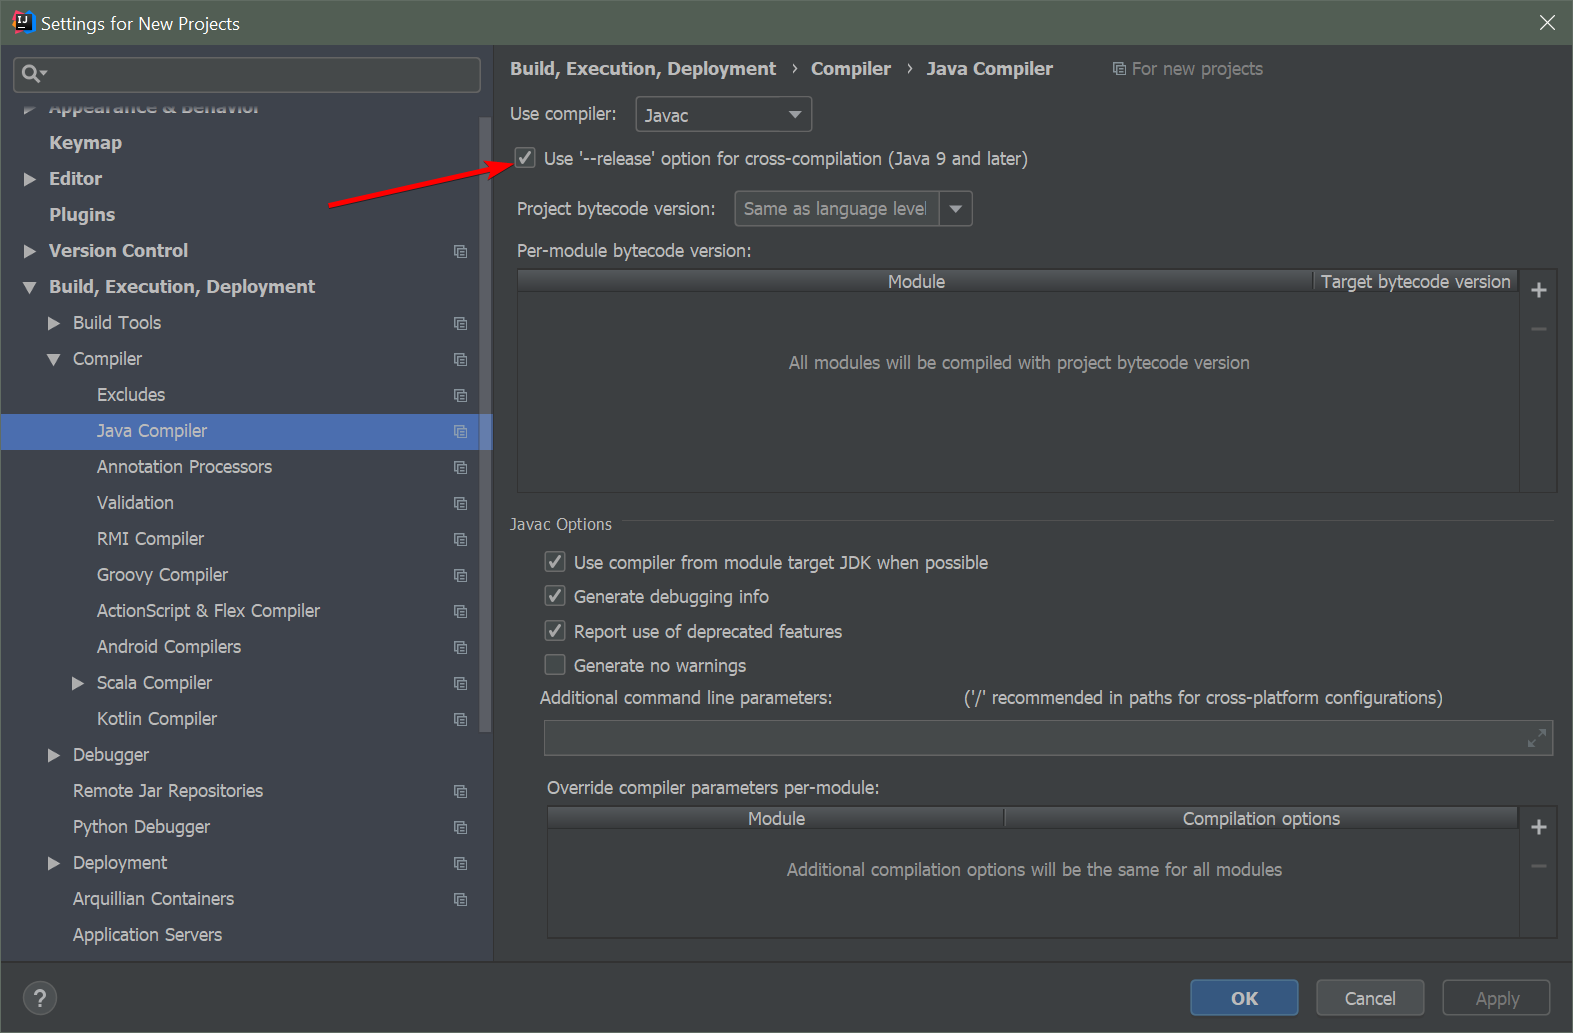Expand the Deployment tree node
This screenshot has height=1033, width=1573.
54,863
